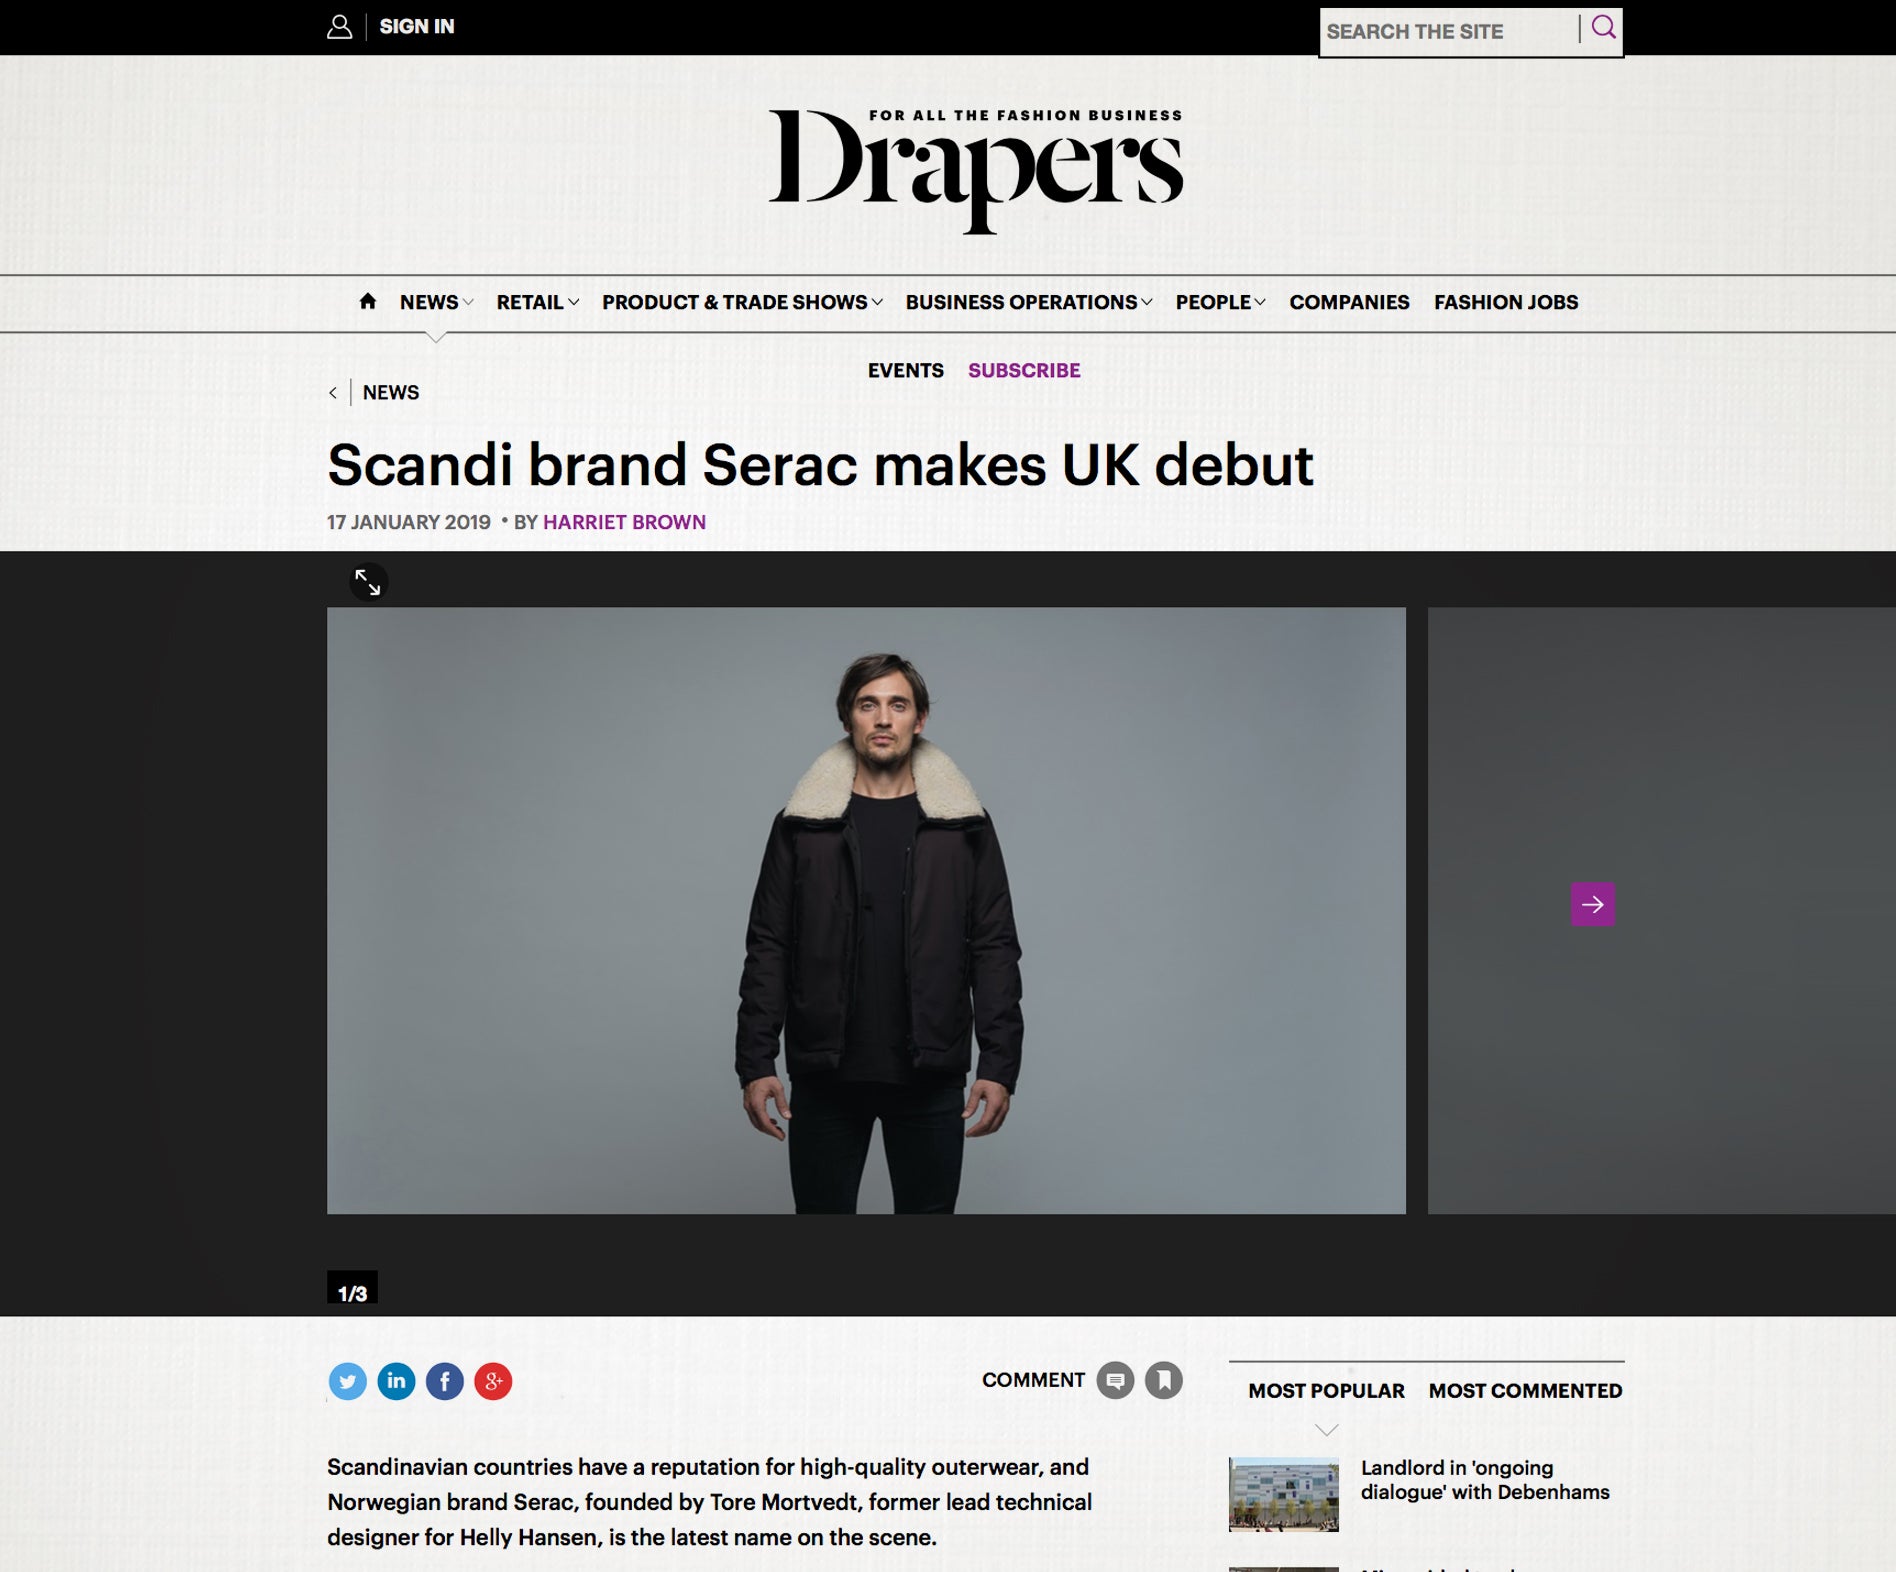Bookmark this article
Screen dimensions: 1896x1572
click(1164, 1380)
